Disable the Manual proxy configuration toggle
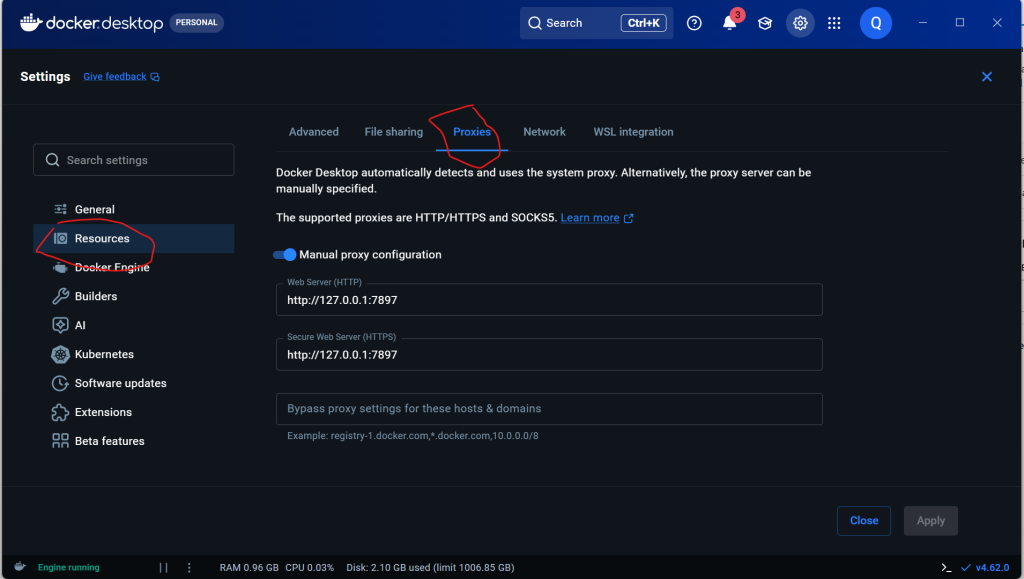The width and height of the screenshot is (1024, 579). (286, 255)
